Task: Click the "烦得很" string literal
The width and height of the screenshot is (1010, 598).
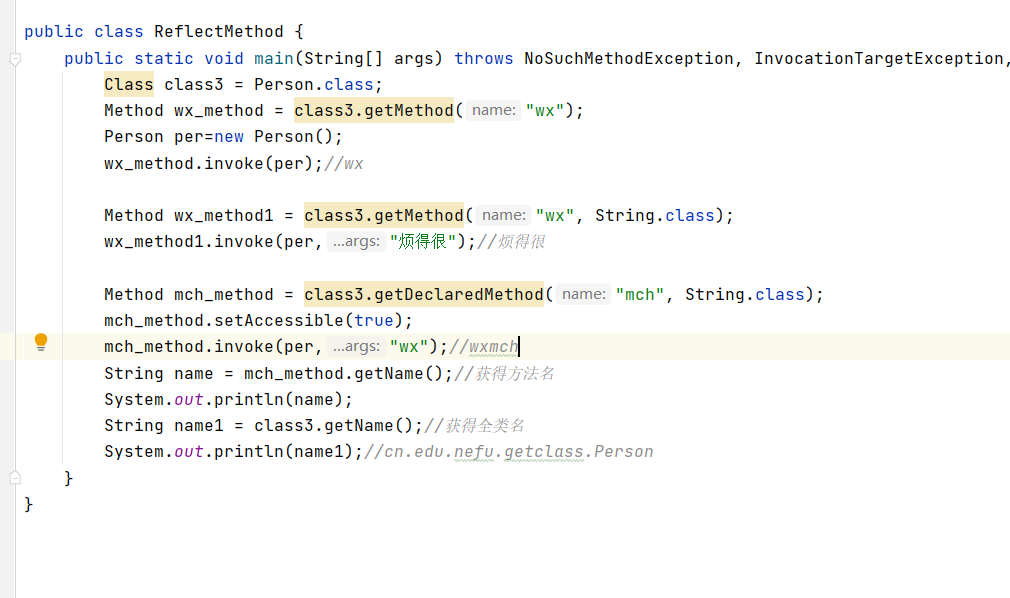Action: click(x=423, y=242)
